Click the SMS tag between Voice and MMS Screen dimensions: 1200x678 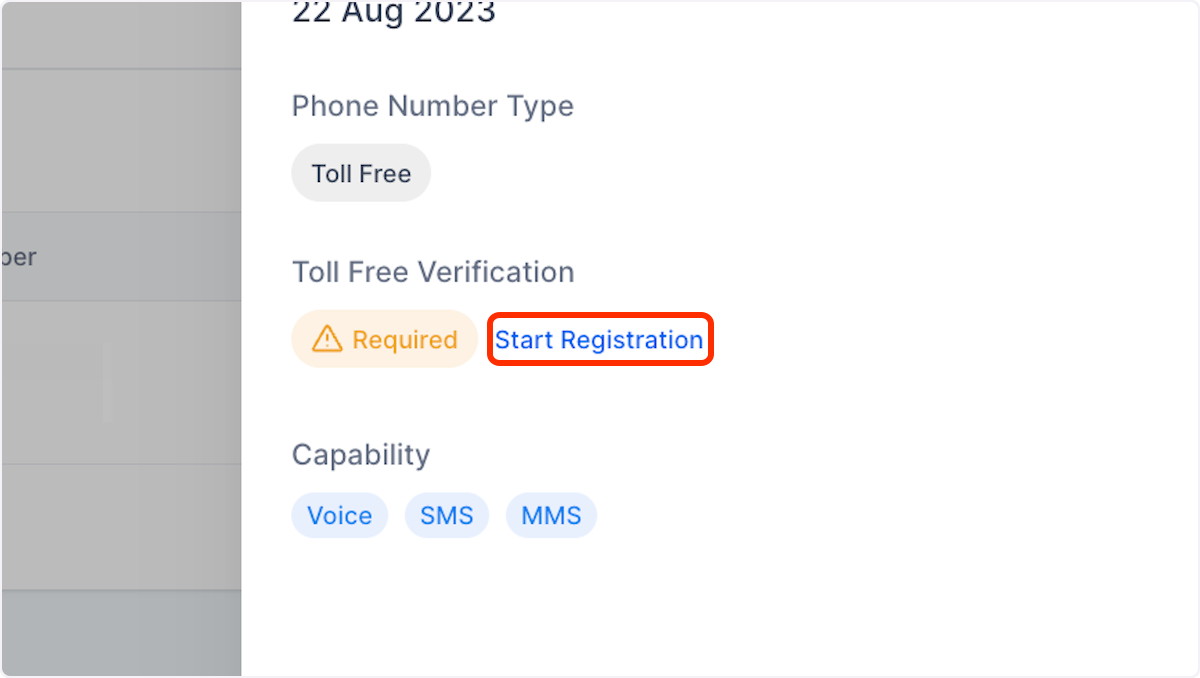point(447,515)
